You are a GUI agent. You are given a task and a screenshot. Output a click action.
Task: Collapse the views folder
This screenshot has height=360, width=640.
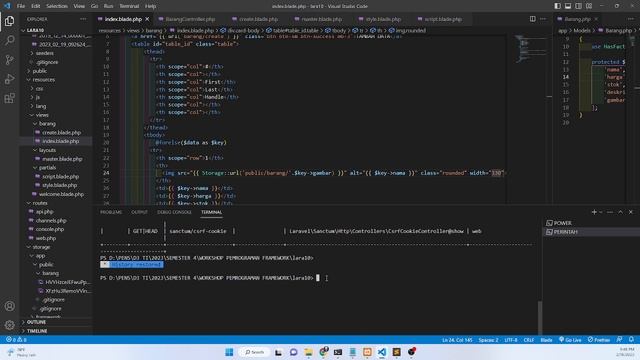coord(56,115)
